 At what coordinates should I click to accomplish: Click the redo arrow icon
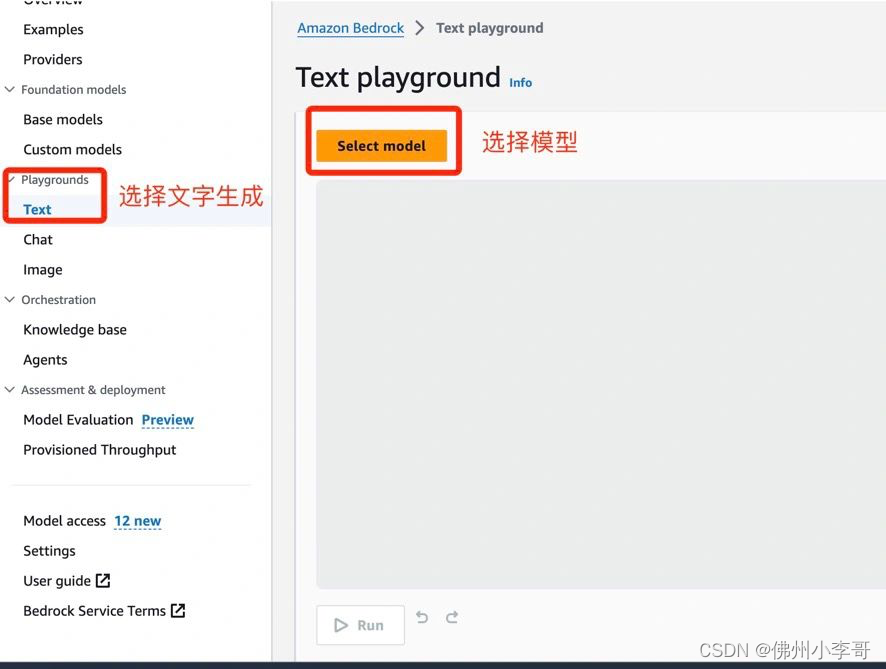click(452, 617)
